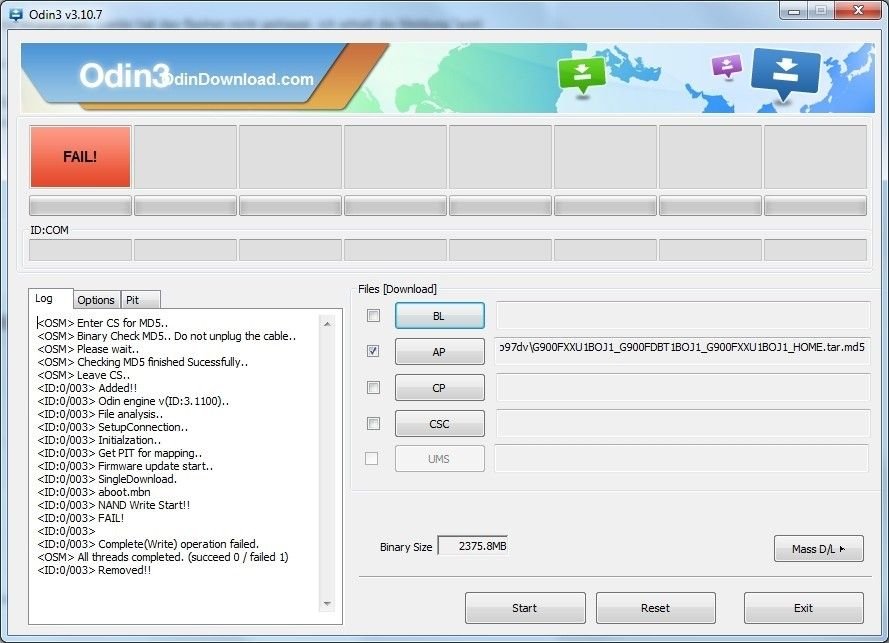Click the red FAIL! status box
The height and width of the screenshot is (643, 889).
click(80, 156)
